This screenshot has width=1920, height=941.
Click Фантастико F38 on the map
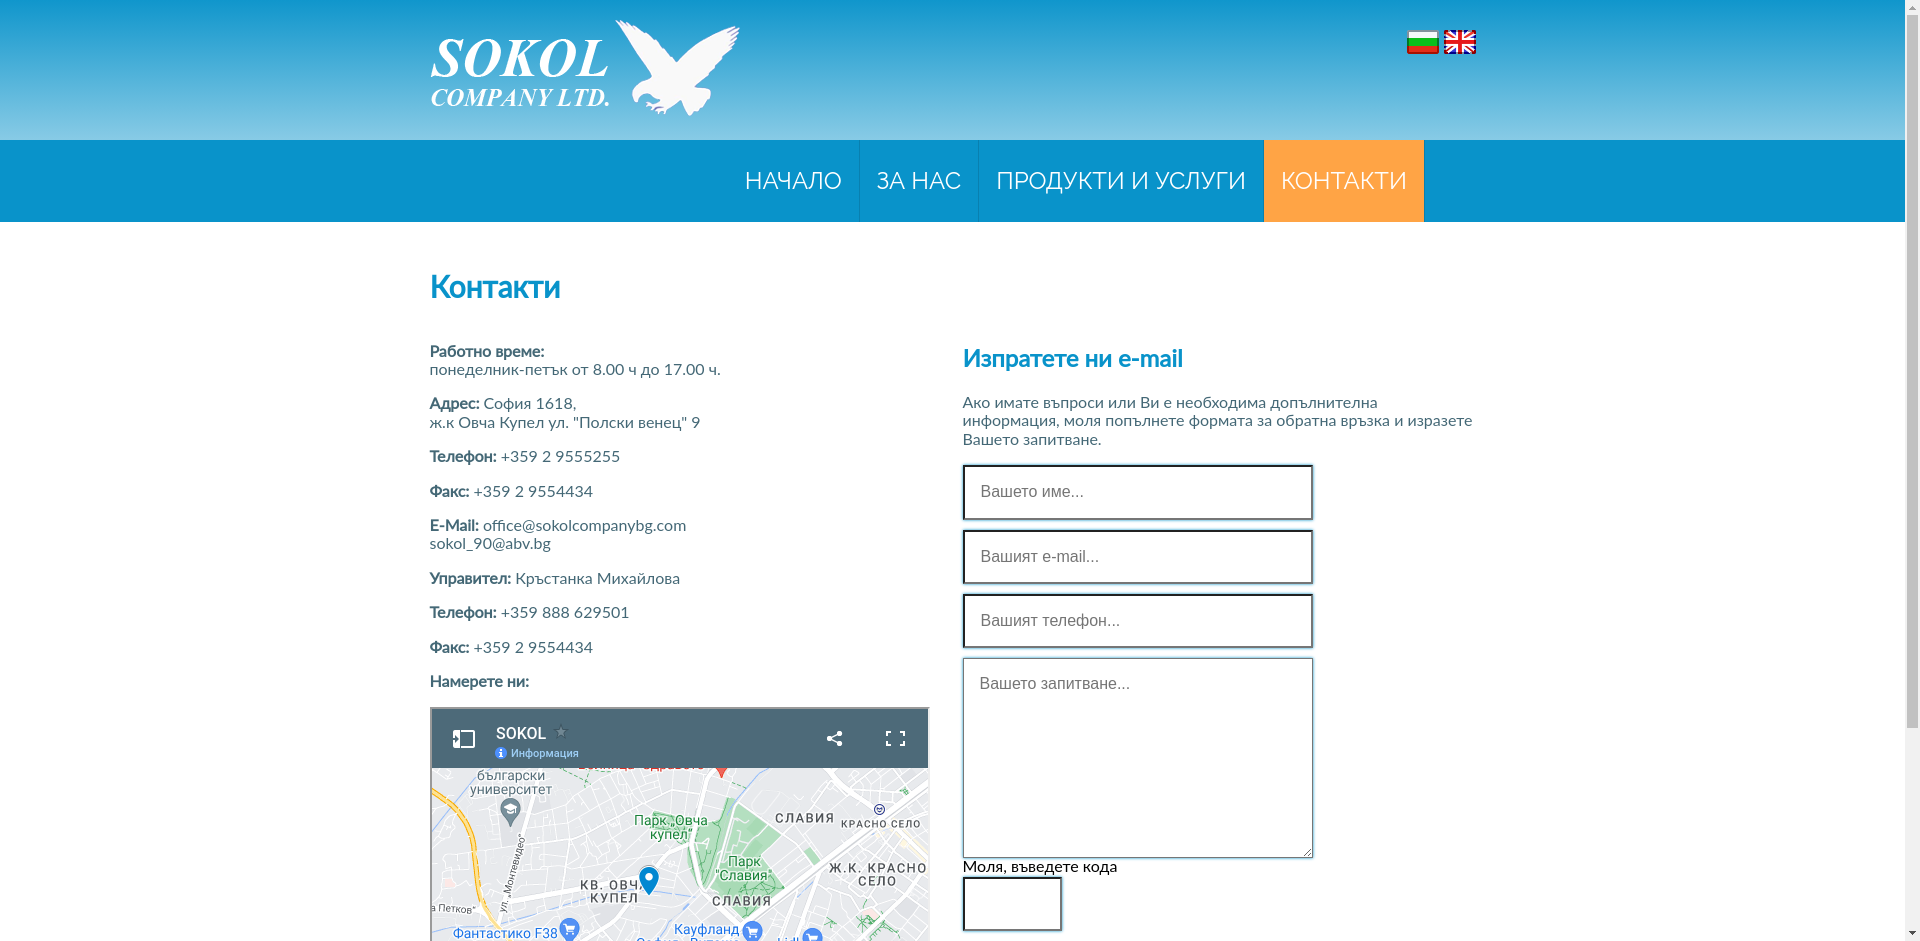tap(505, 931)
